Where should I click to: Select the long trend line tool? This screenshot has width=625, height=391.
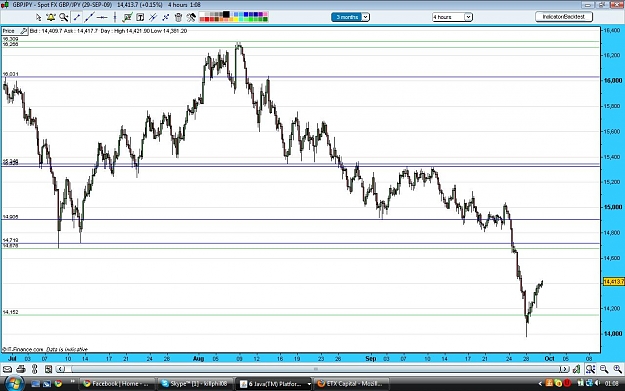coord(89,17)
